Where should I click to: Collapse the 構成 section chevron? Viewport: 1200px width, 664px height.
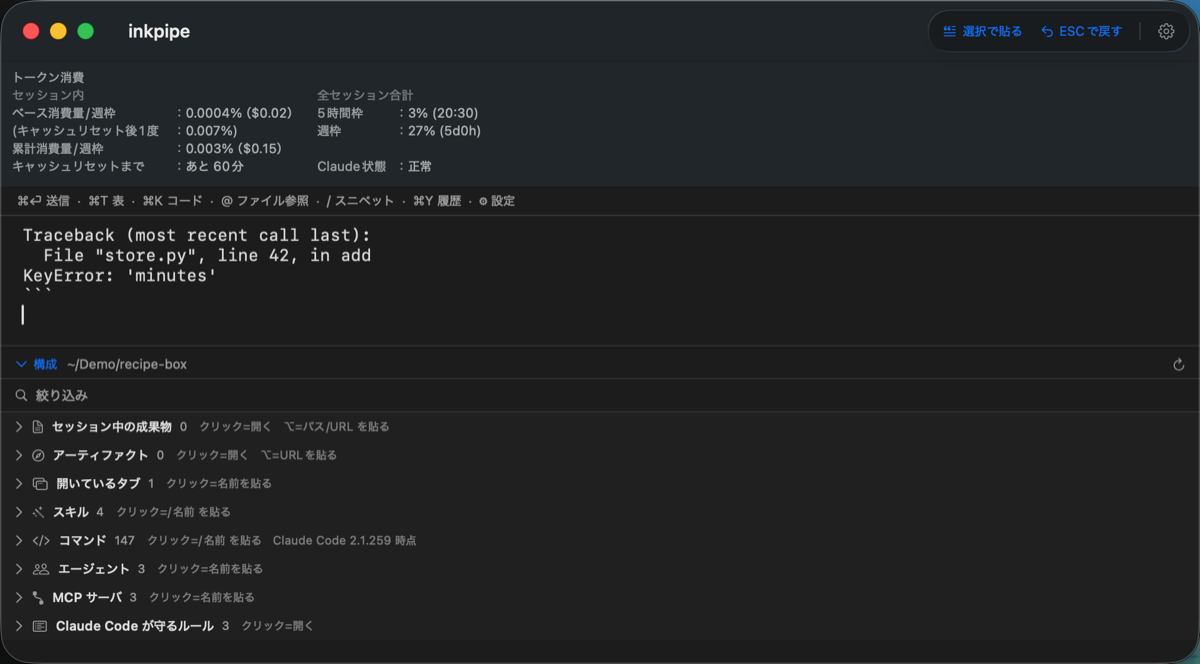tap(21, 364)
